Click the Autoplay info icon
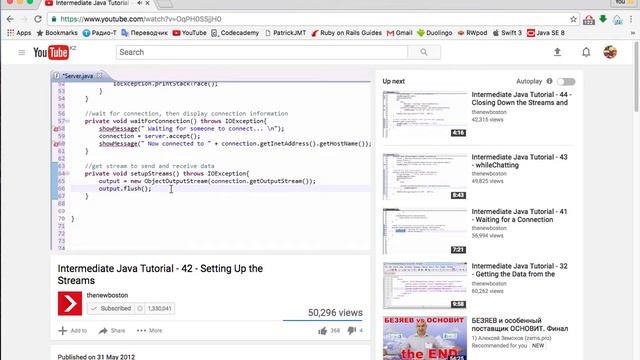 pyautogui.click(x=549, y=81)
